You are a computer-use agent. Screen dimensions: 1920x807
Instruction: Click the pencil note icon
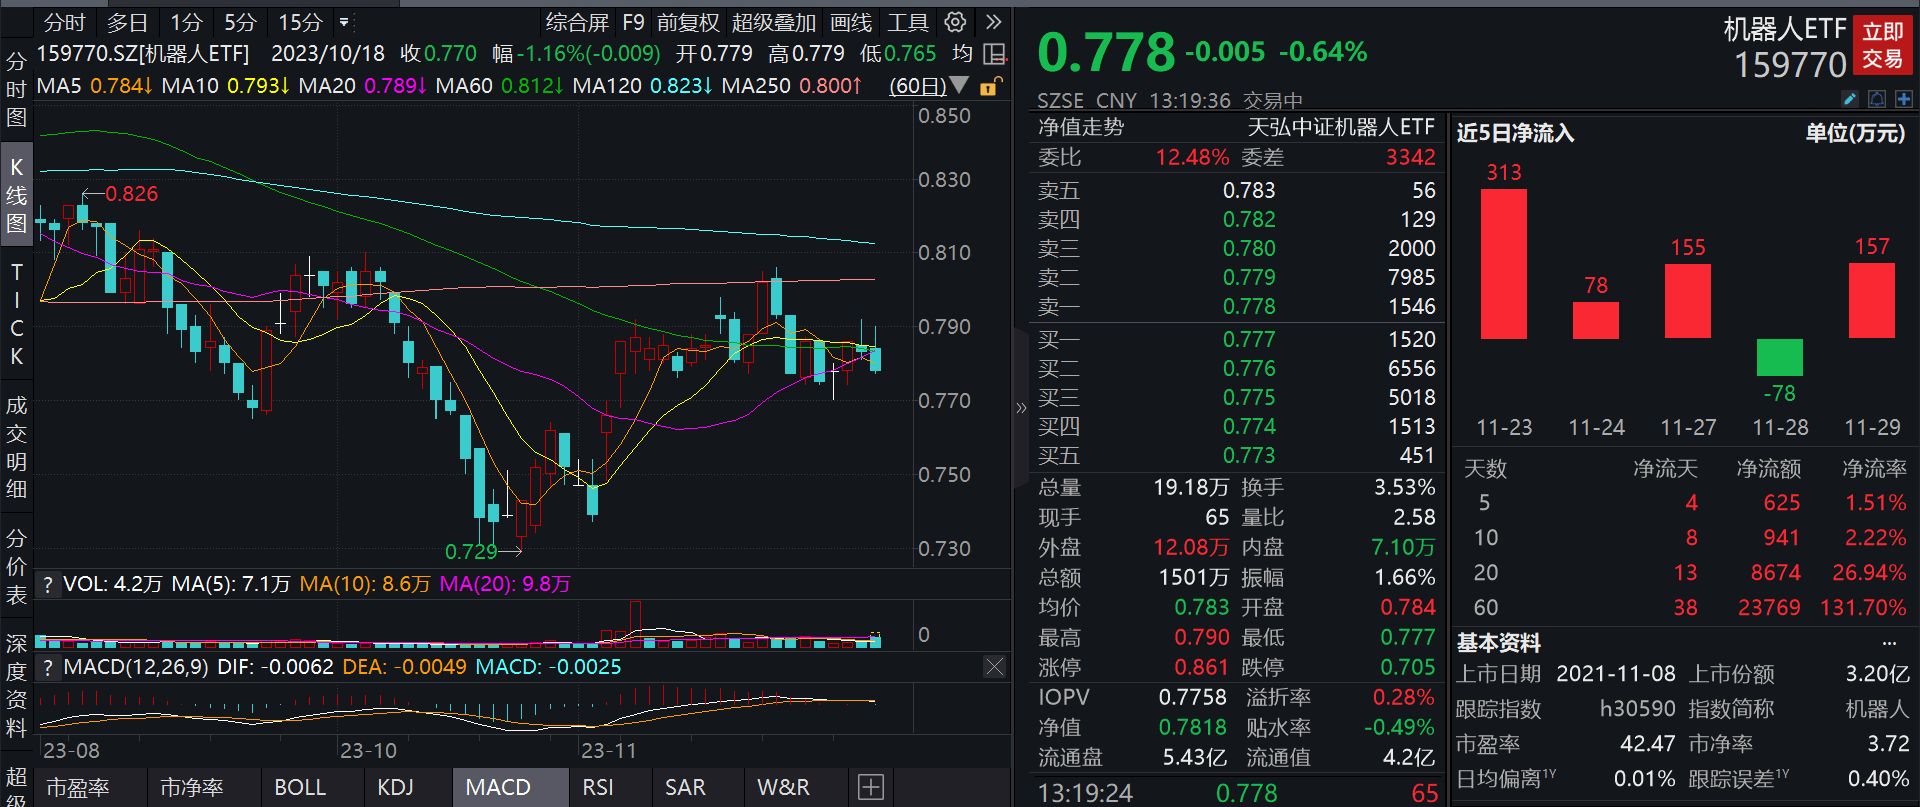[x=1849, y=99]
